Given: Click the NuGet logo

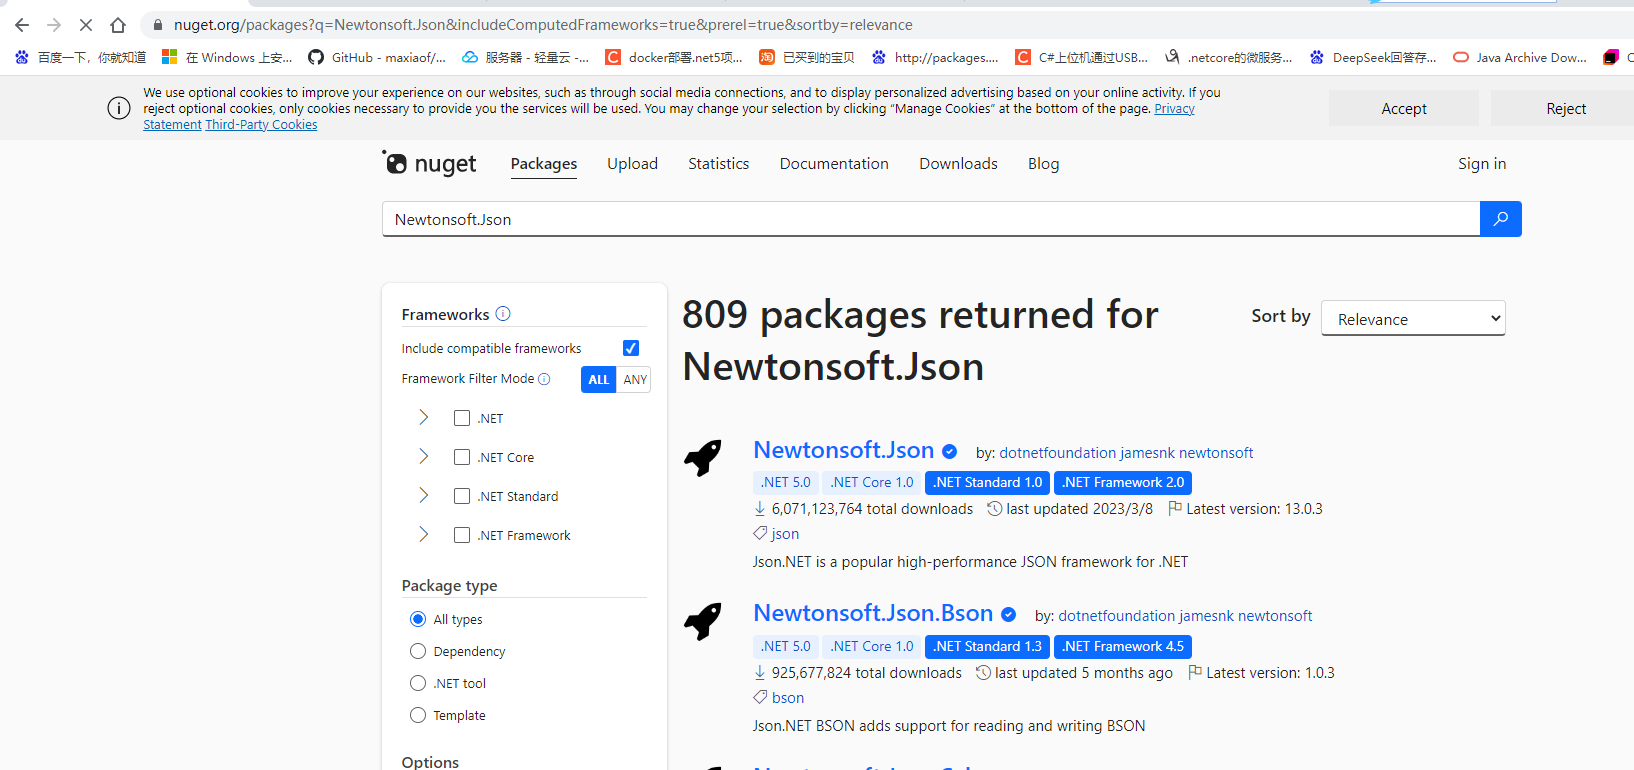Looking at the screenshot, I should [x=429, y=163].
